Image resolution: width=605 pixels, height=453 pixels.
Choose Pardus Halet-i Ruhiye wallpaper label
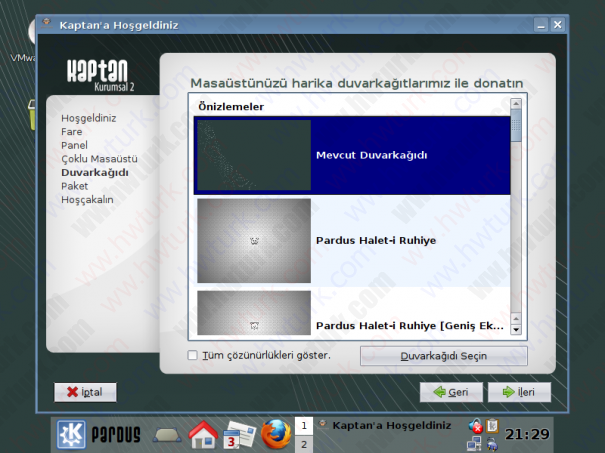[x=376, y=240]
